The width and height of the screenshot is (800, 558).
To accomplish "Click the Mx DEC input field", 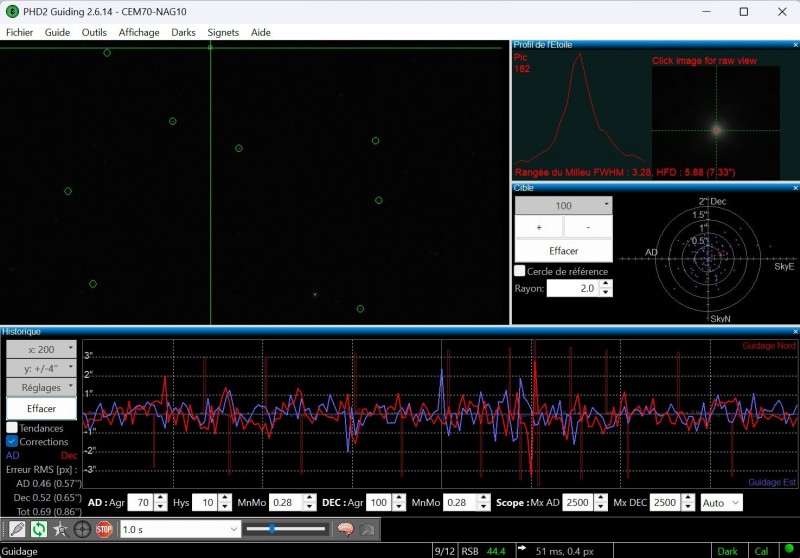I will (x=665, y=502).
